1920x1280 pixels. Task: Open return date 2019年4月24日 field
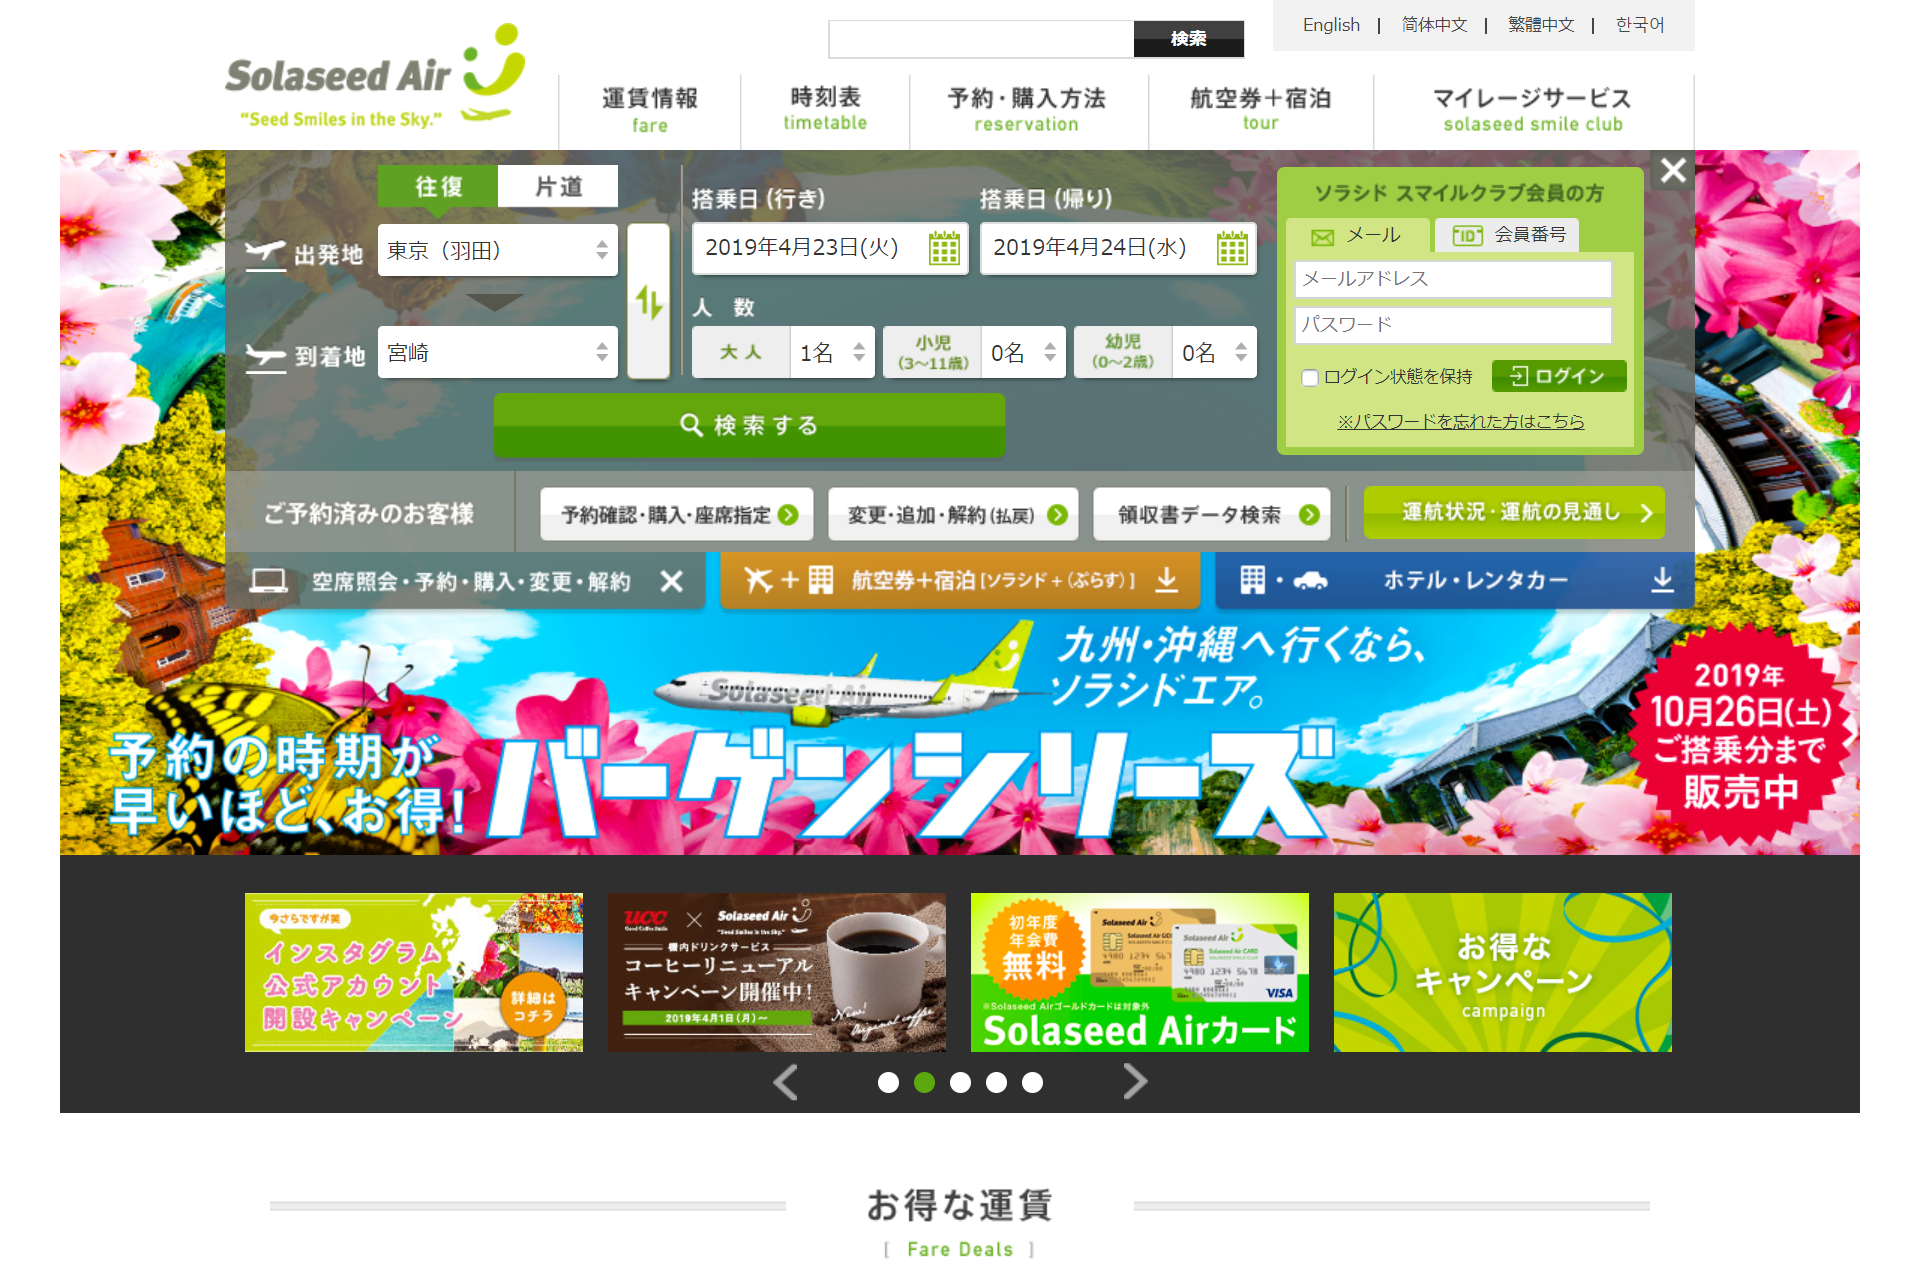coord(1118,248)
